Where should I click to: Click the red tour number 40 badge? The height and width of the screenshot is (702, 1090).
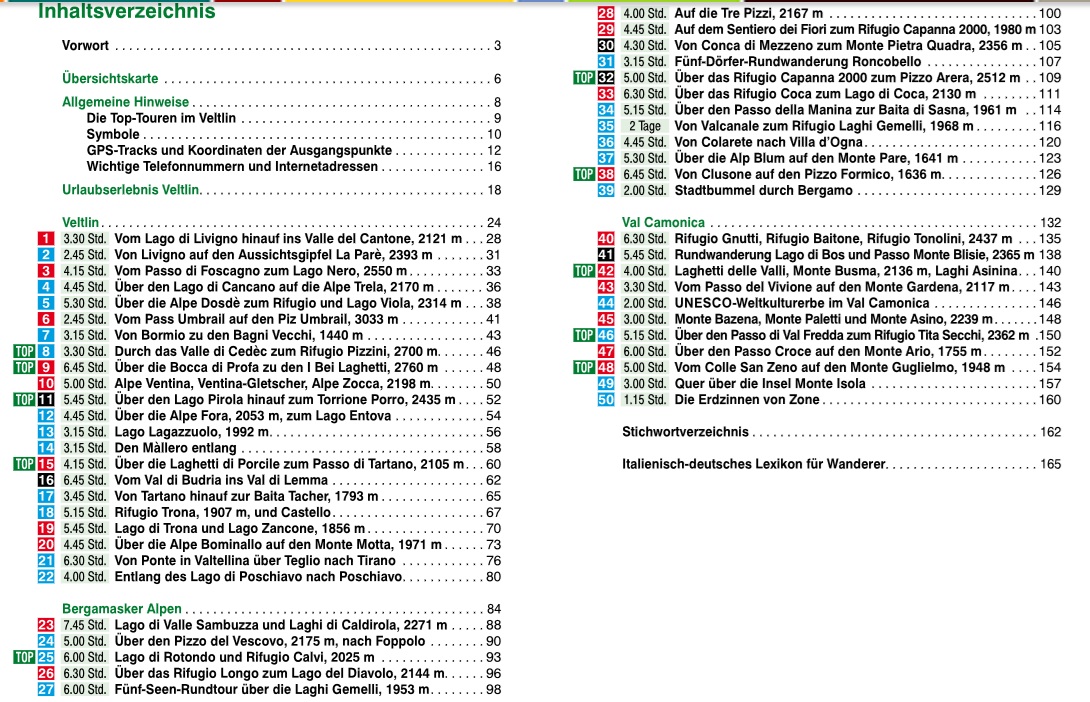606,239
